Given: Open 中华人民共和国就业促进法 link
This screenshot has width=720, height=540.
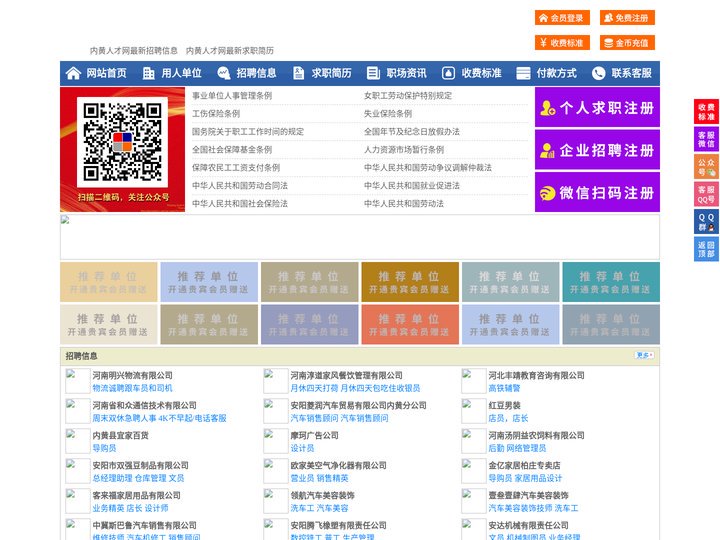Looking at the screenshot, I should click(412, 185).
